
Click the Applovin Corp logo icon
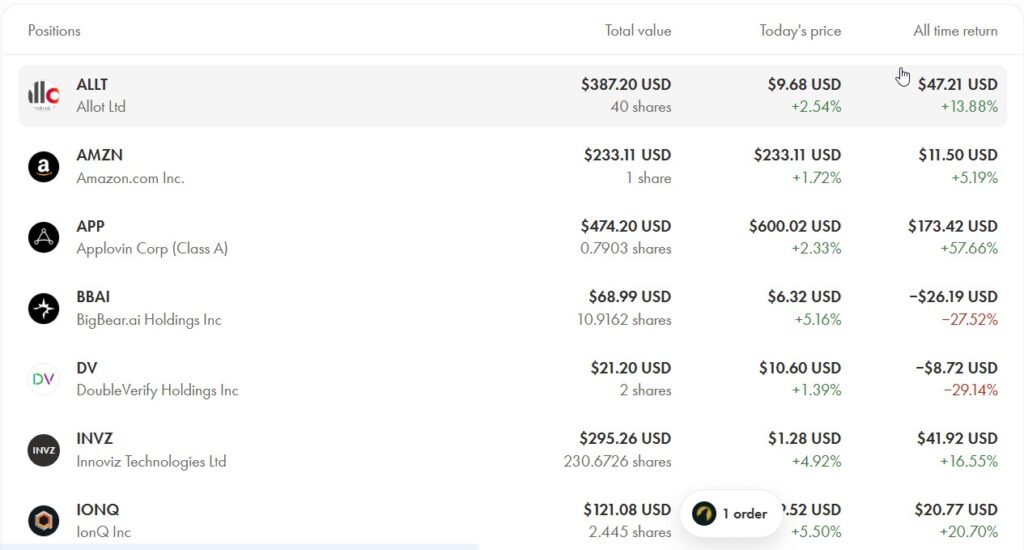click(44, 237)
